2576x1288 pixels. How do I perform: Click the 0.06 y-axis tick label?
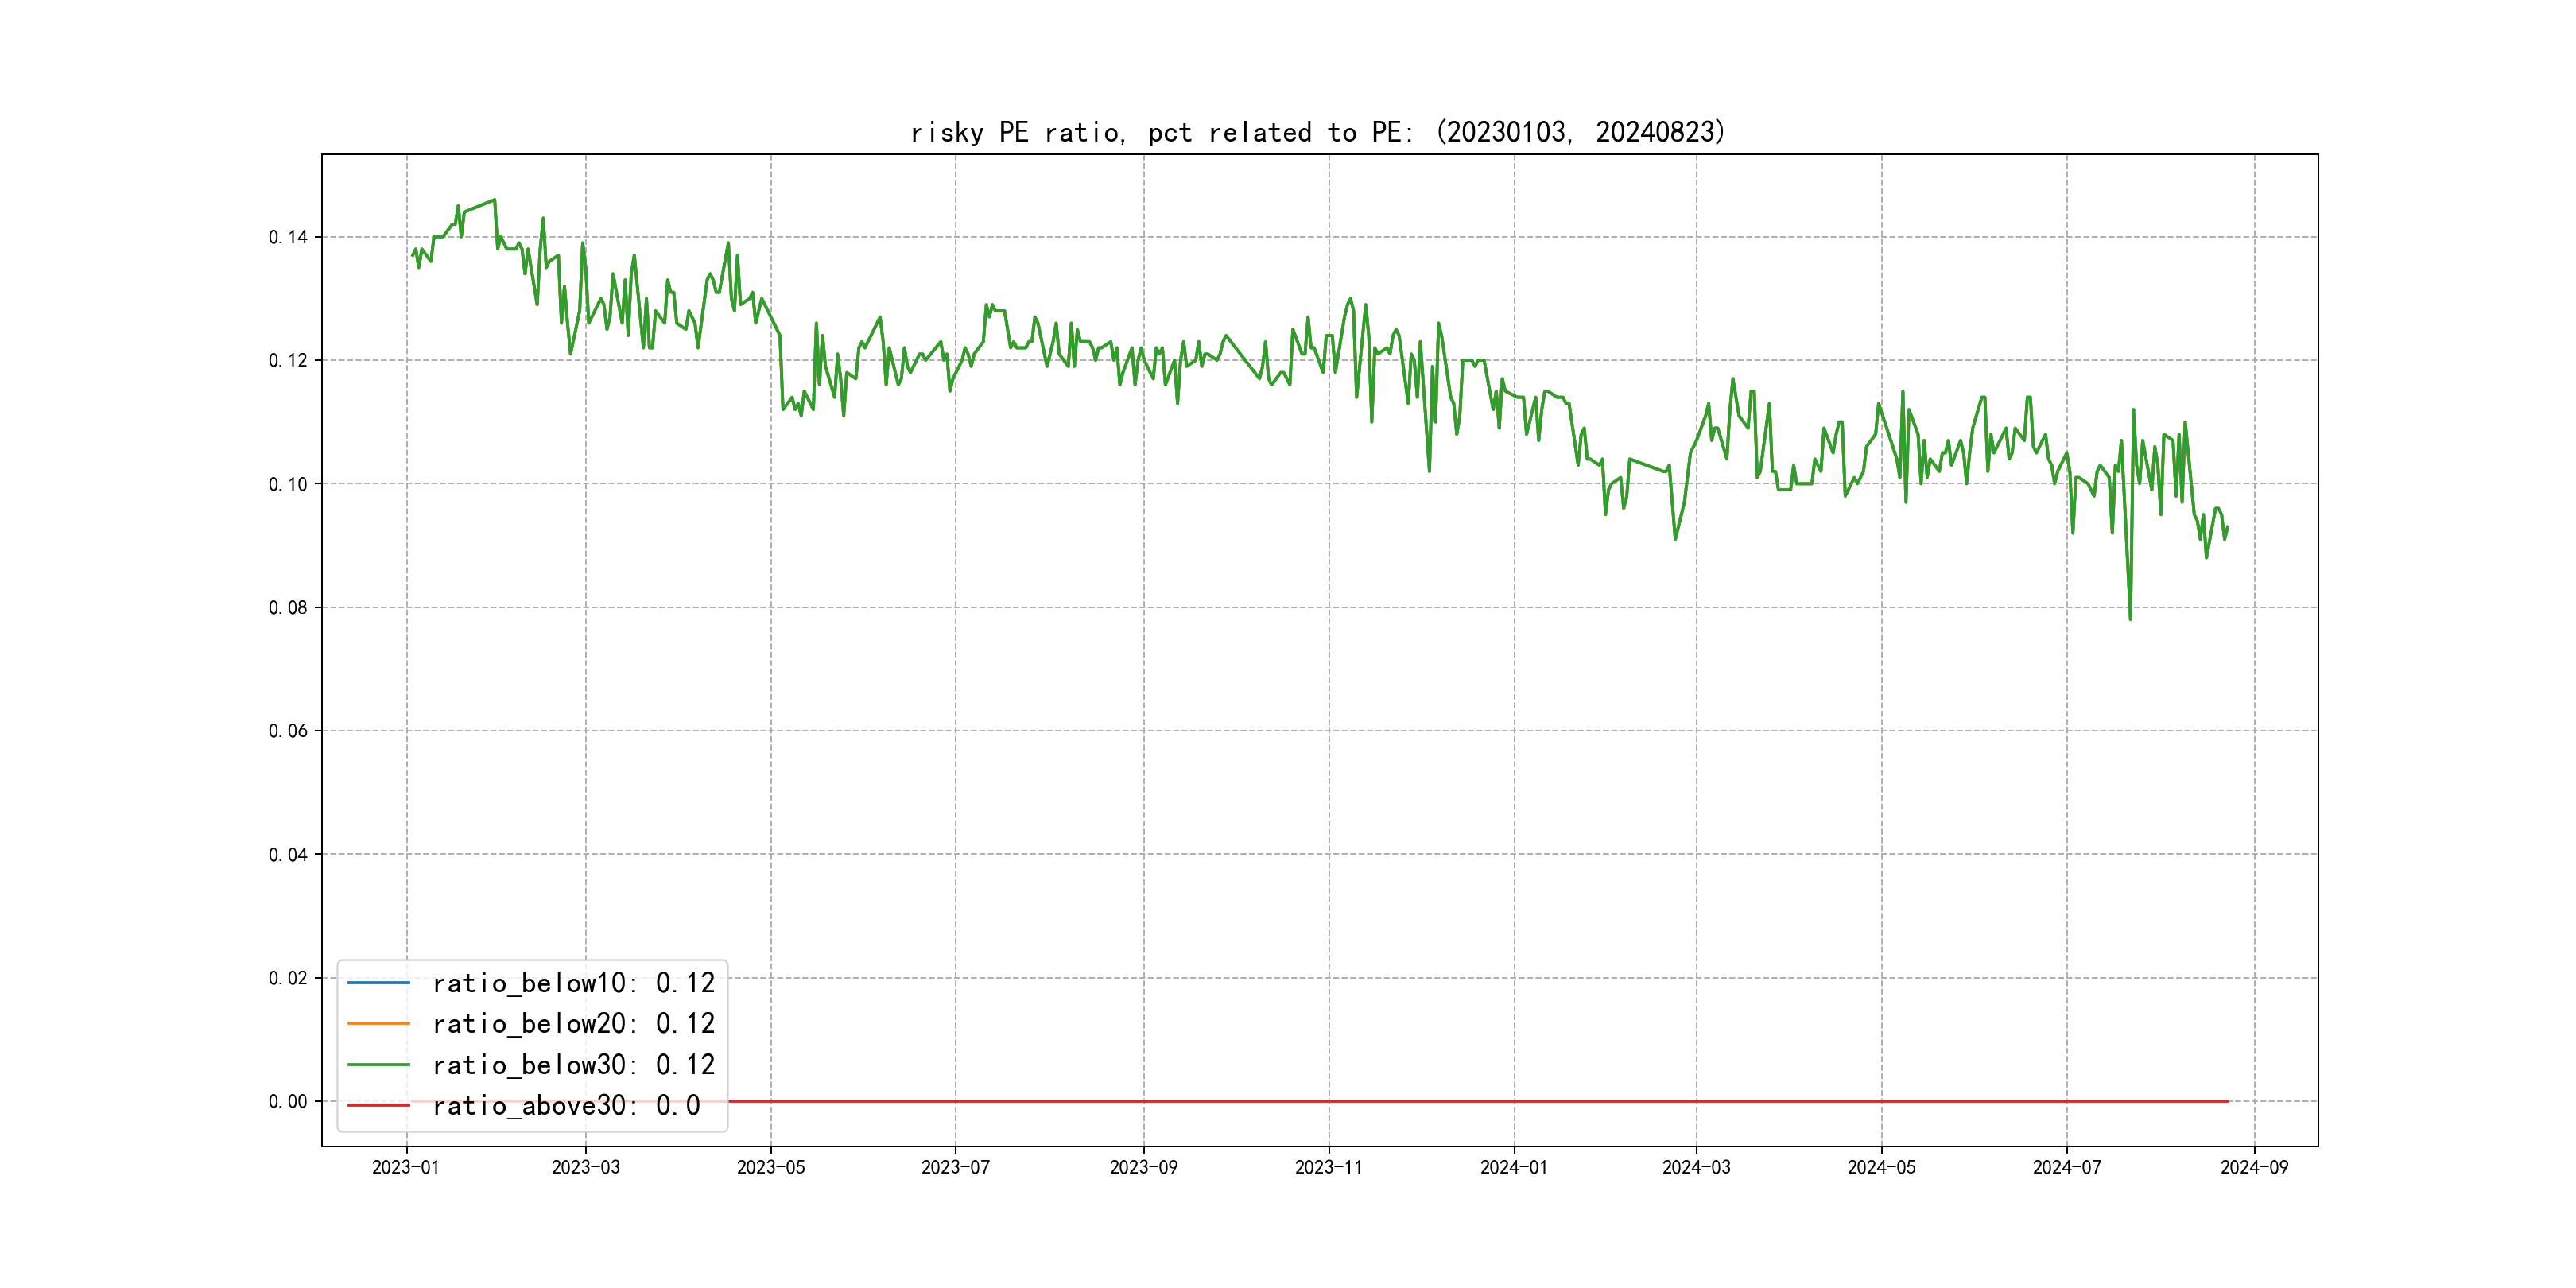(288, 731)
